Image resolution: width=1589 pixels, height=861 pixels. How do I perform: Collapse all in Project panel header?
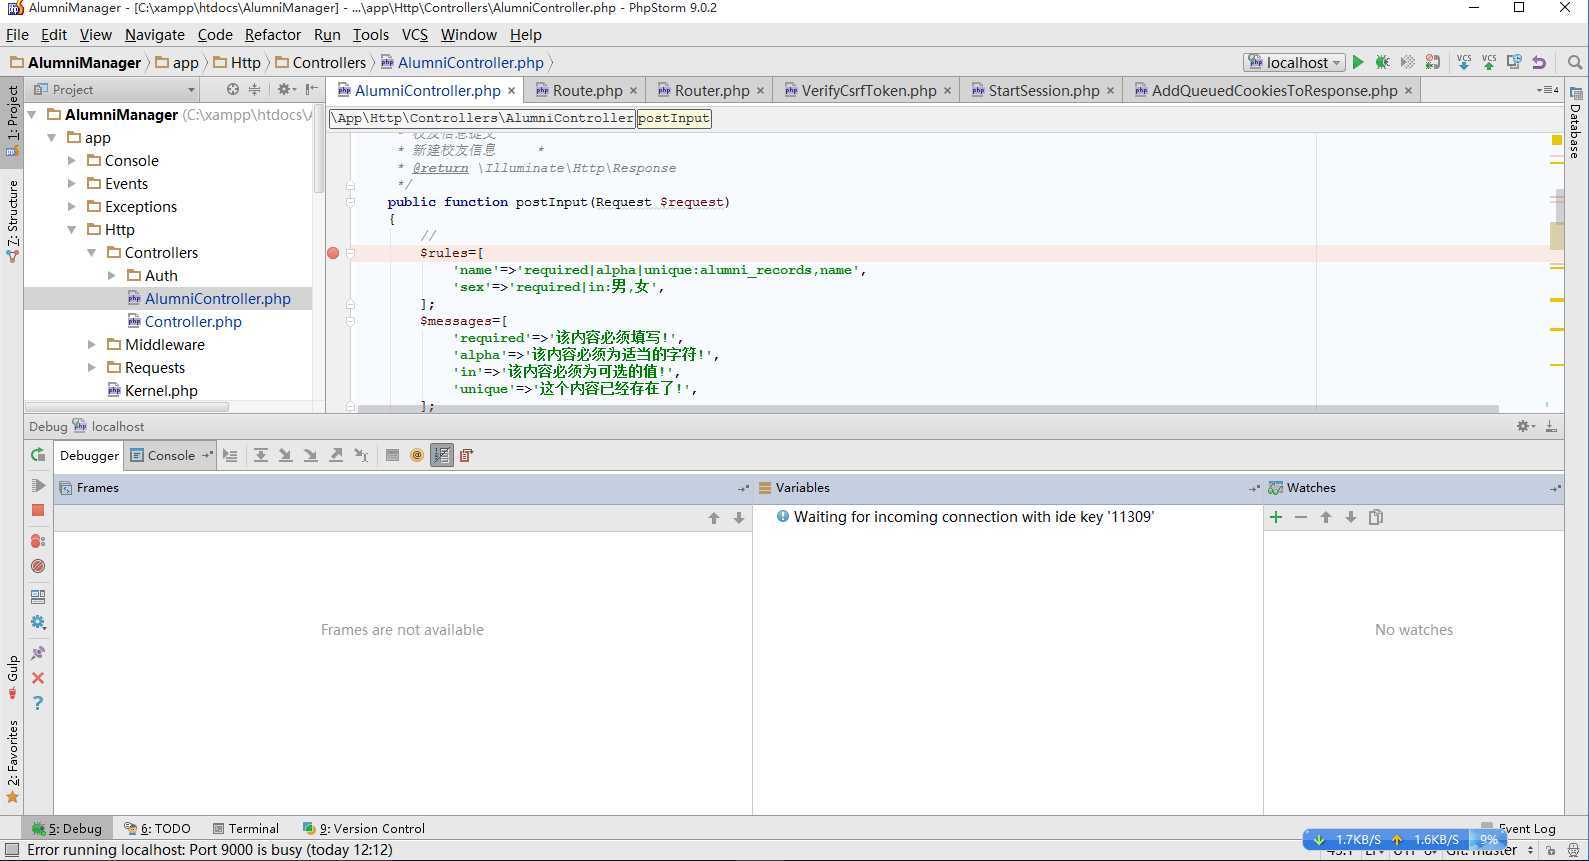click(x=254, y=89)
